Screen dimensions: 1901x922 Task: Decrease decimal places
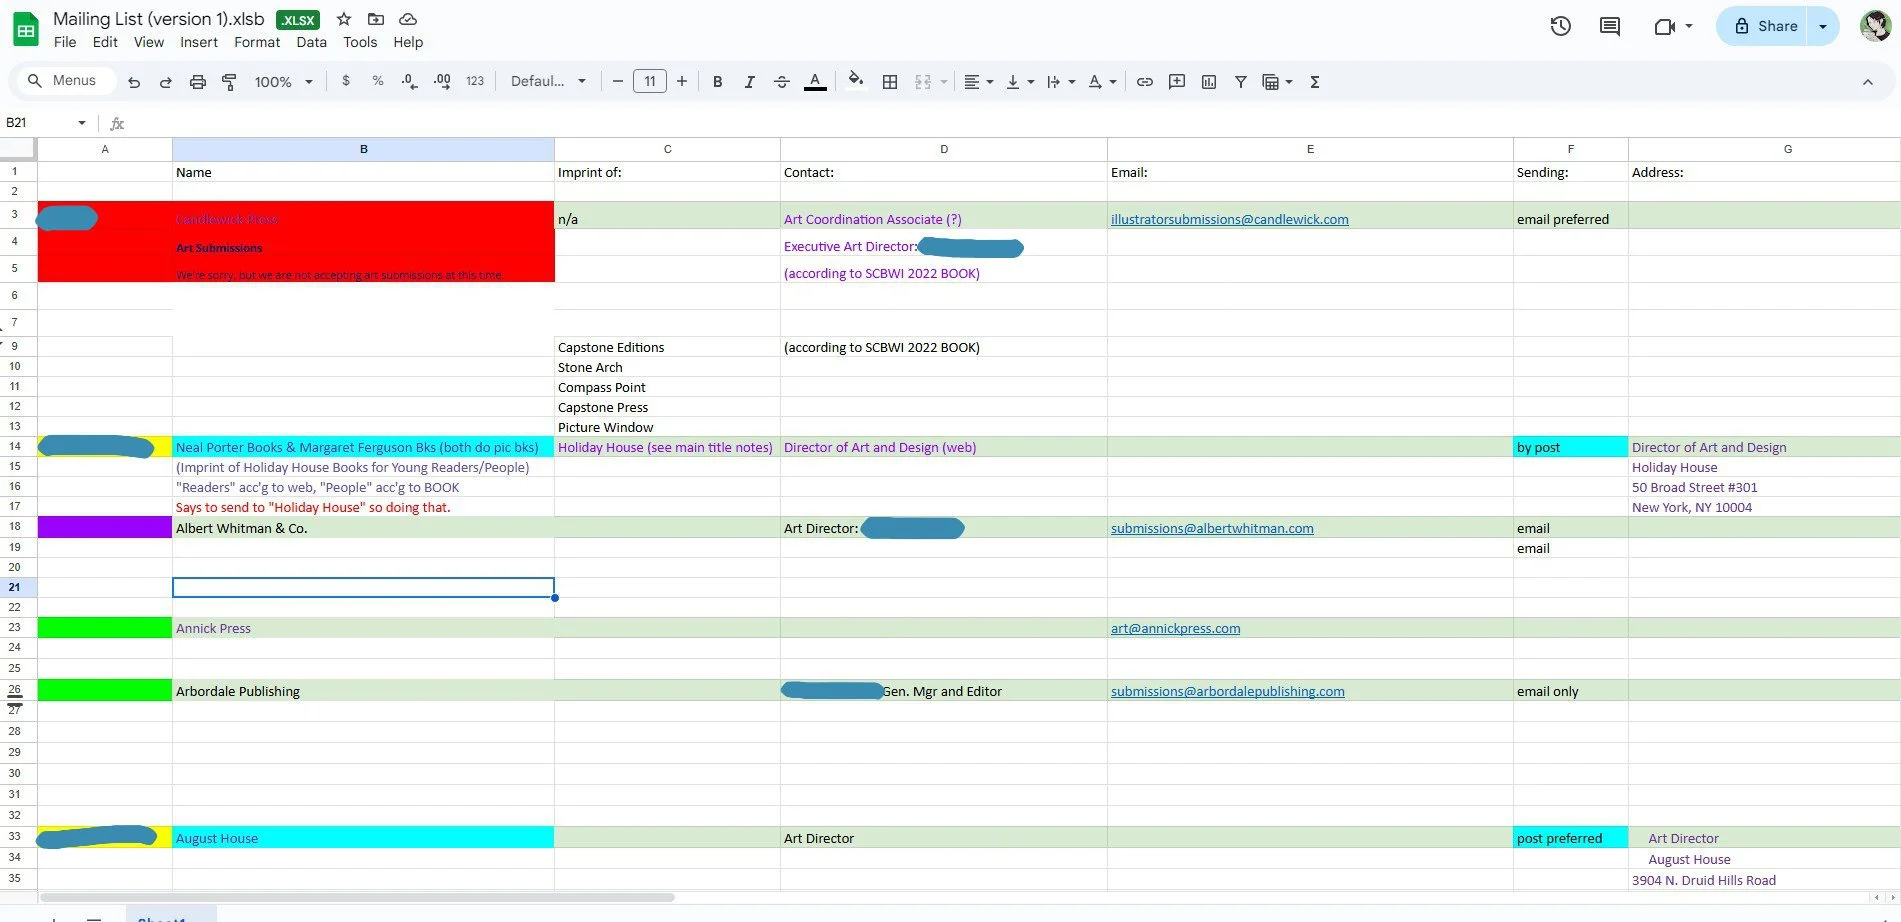[x=409, y=82]
